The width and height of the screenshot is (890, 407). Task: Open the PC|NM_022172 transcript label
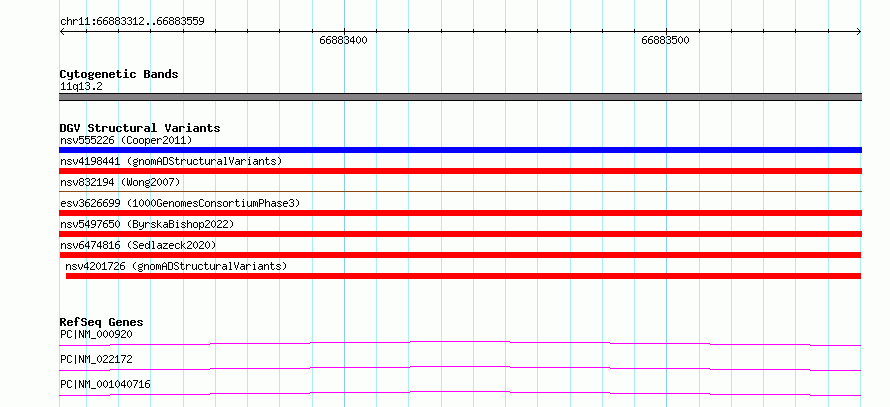tap(96, 359)
